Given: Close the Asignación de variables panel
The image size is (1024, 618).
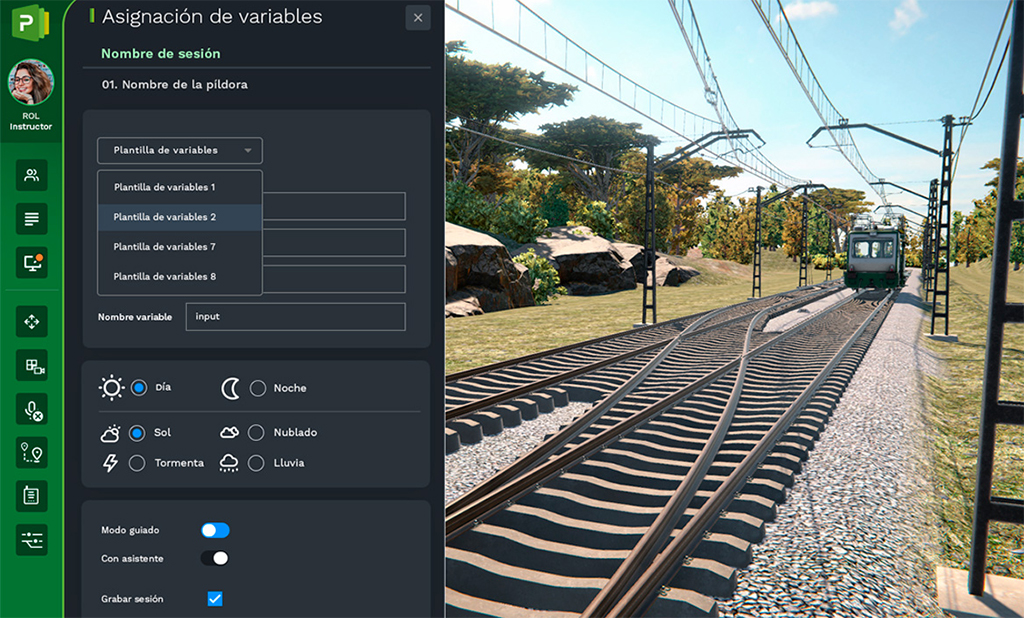Looking at the screenshot, I should pyautogui.click(x=418, y=18).
